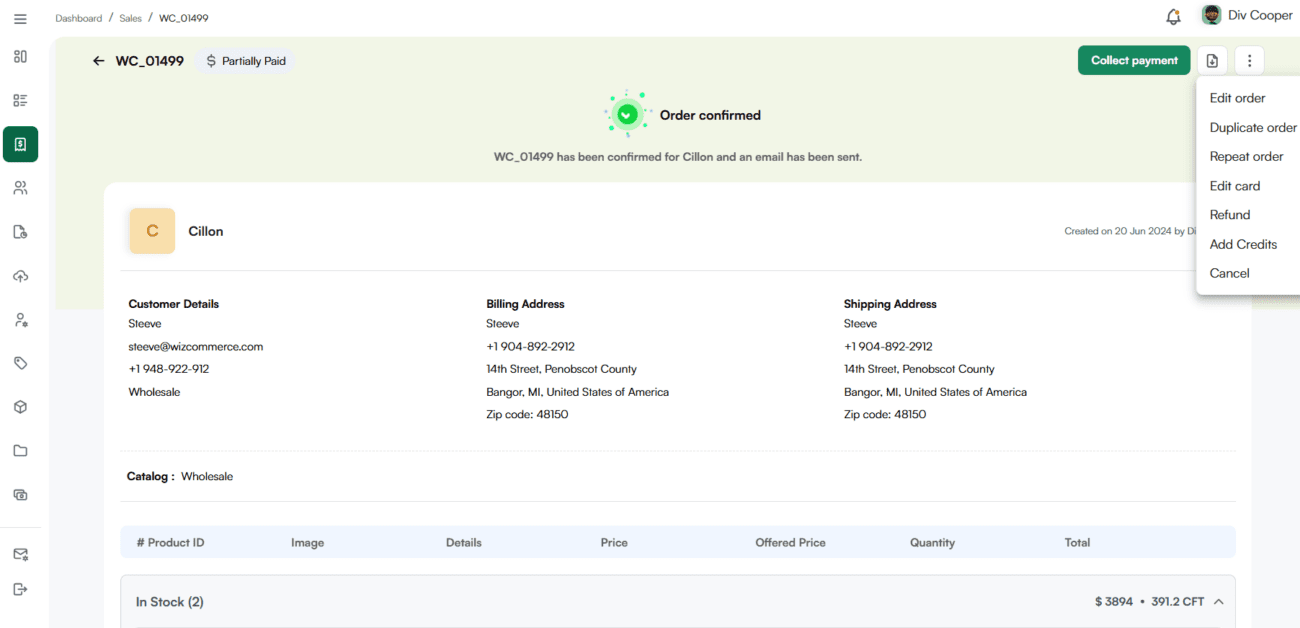Go back using the arrow beside WC_01499
Viewport: 1300px width, 628px height.
[x=98, y=61]
